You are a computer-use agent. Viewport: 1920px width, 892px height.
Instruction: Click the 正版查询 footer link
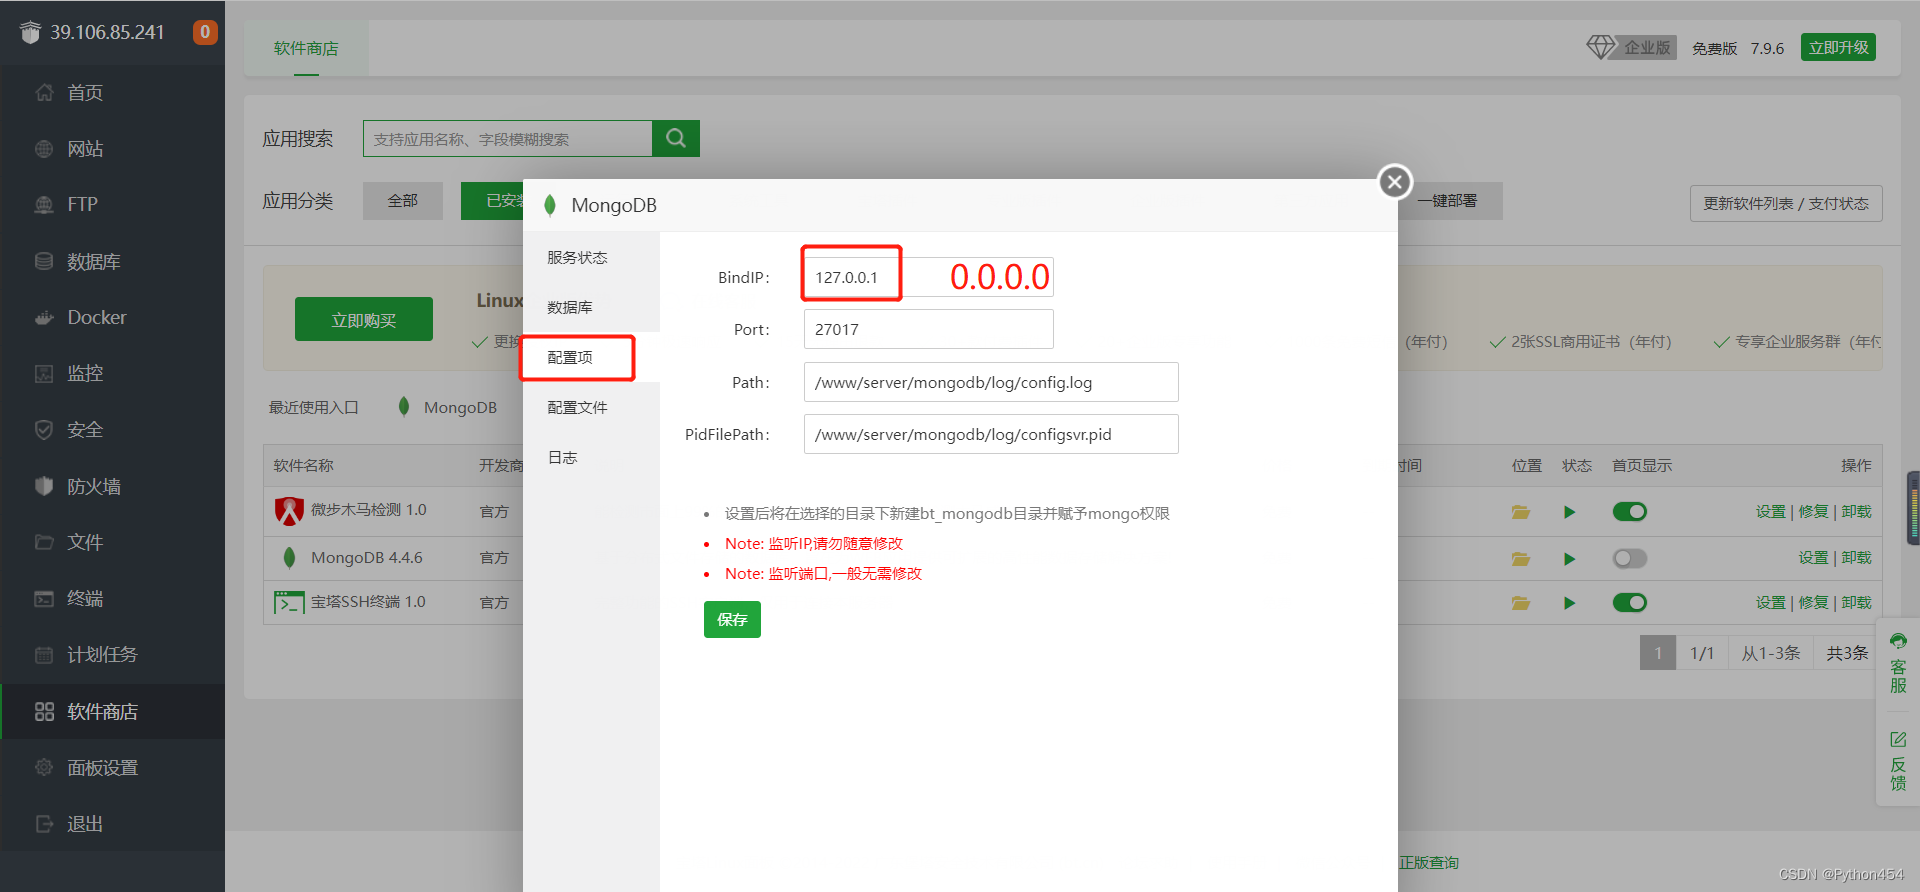tap(1428, 863)
